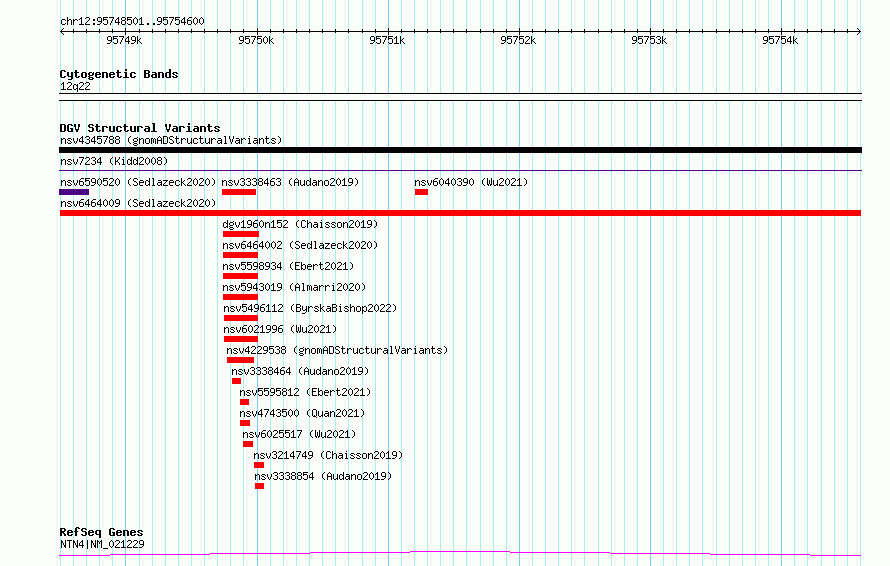
Task: Click the red bar under nsv5496112
Action: (x=241, y=318)
